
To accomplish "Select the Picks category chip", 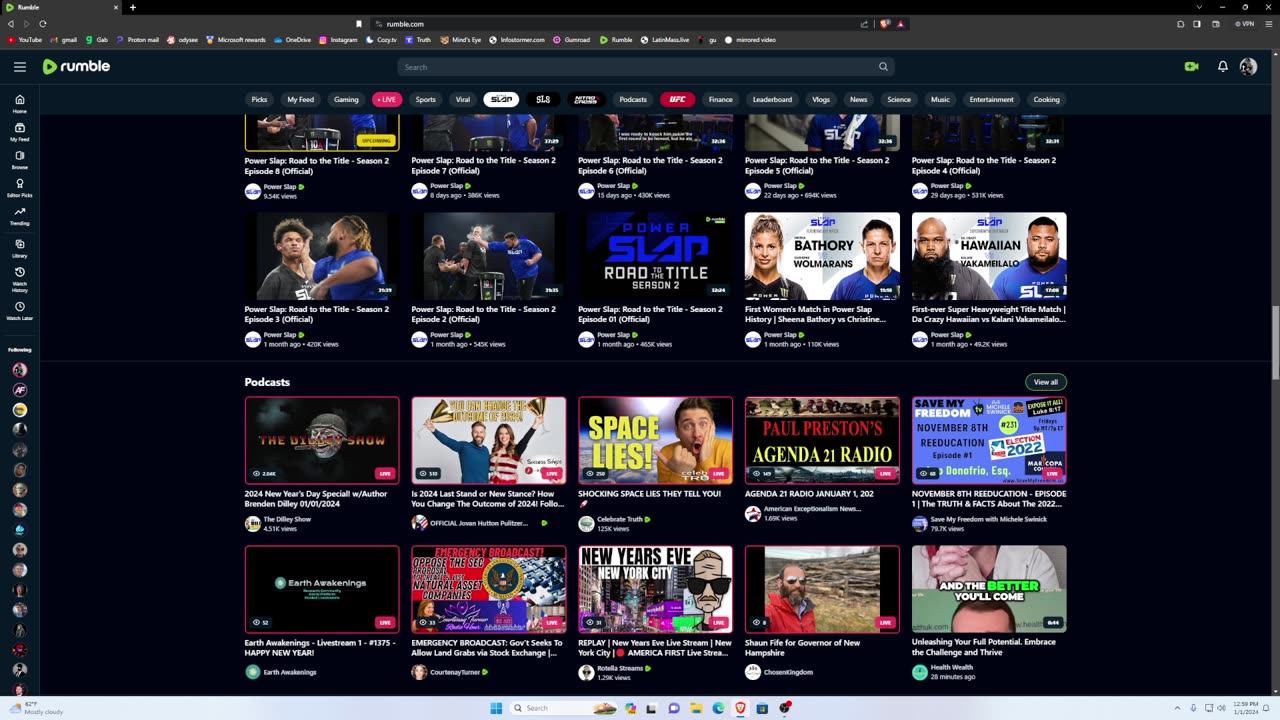I will (259, 99).
